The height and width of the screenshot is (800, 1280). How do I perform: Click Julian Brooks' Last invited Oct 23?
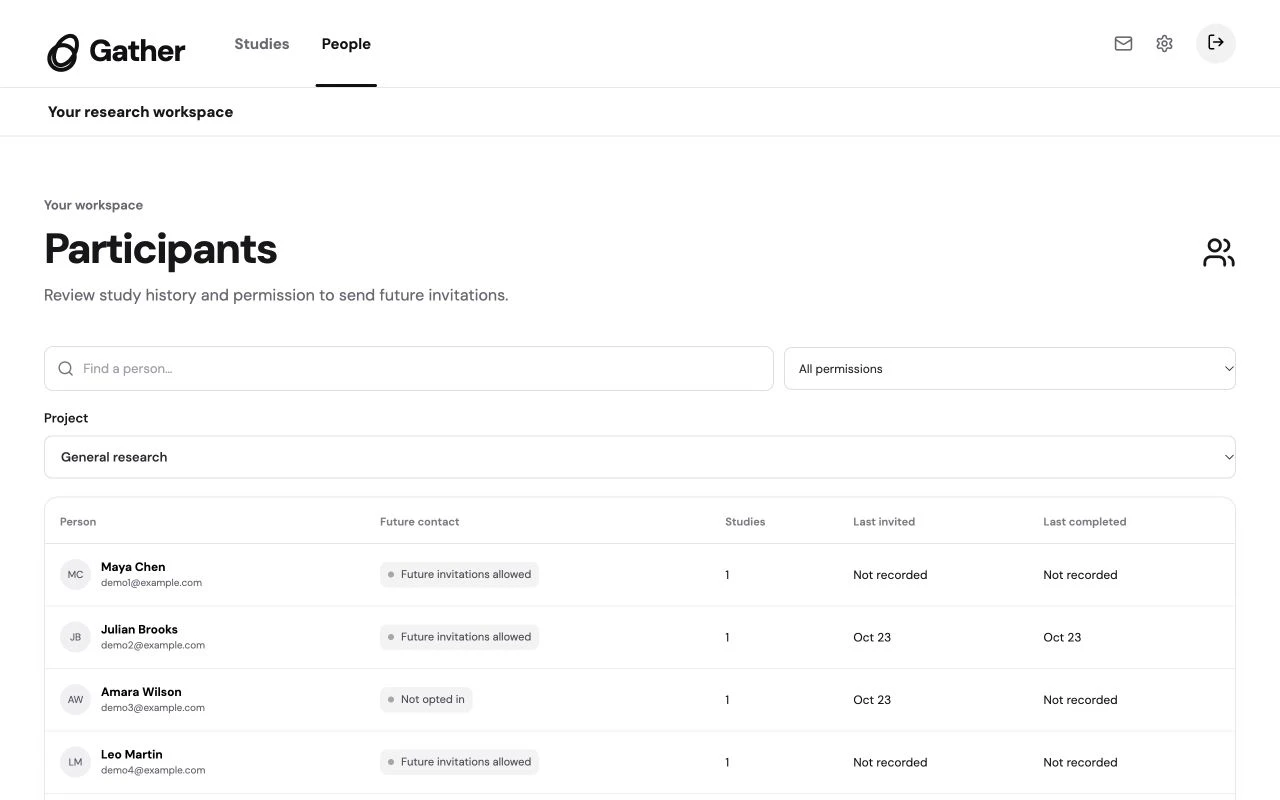(x=872, y=637)
